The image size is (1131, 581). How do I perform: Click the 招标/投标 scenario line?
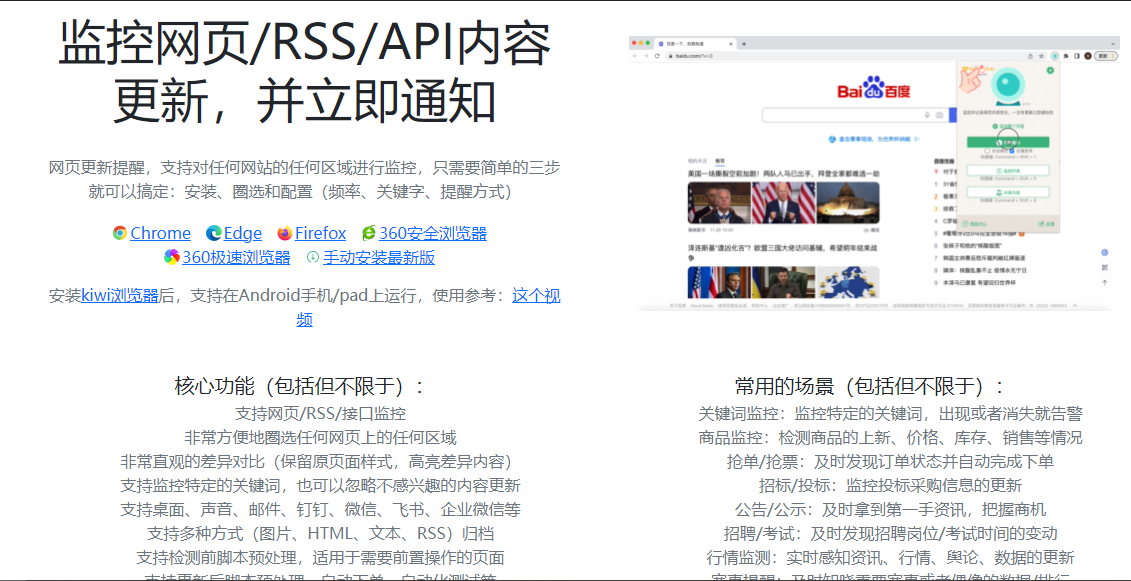tap(890, 485)
